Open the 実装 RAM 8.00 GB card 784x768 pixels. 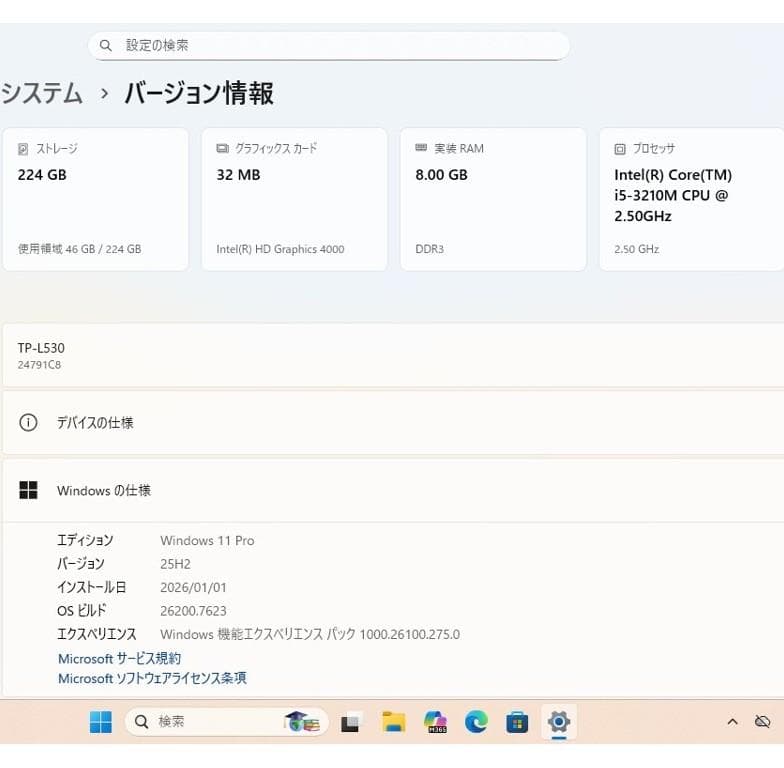pyautogui.click(x=493, y=199)
